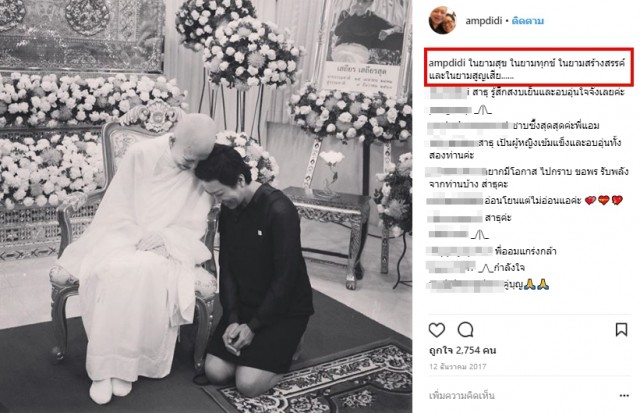Follow ampdidi via the blue ติดตาม link

click(x=528, y=21)
